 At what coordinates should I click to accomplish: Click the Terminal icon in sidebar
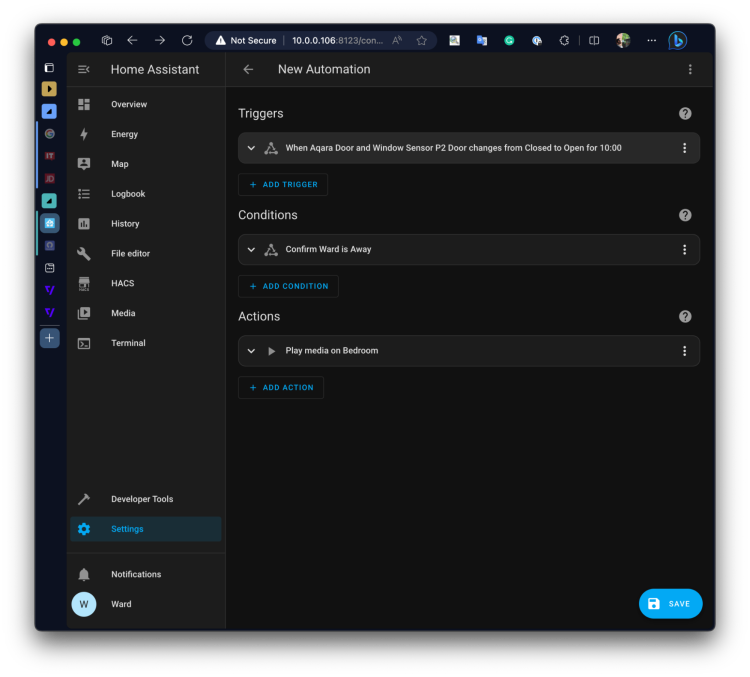(x=84, y=343)
